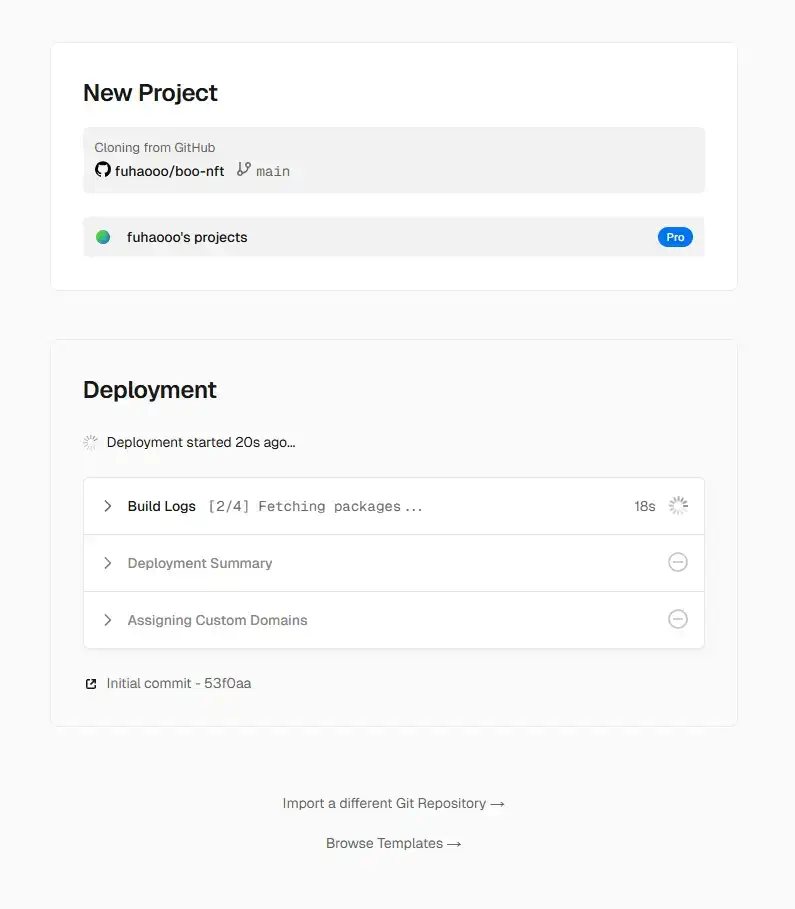This screenshot has height=909, width=795.
Task: Click the Pro badge on the projects row
Action: pyautogui.click(x=675, y=237)
